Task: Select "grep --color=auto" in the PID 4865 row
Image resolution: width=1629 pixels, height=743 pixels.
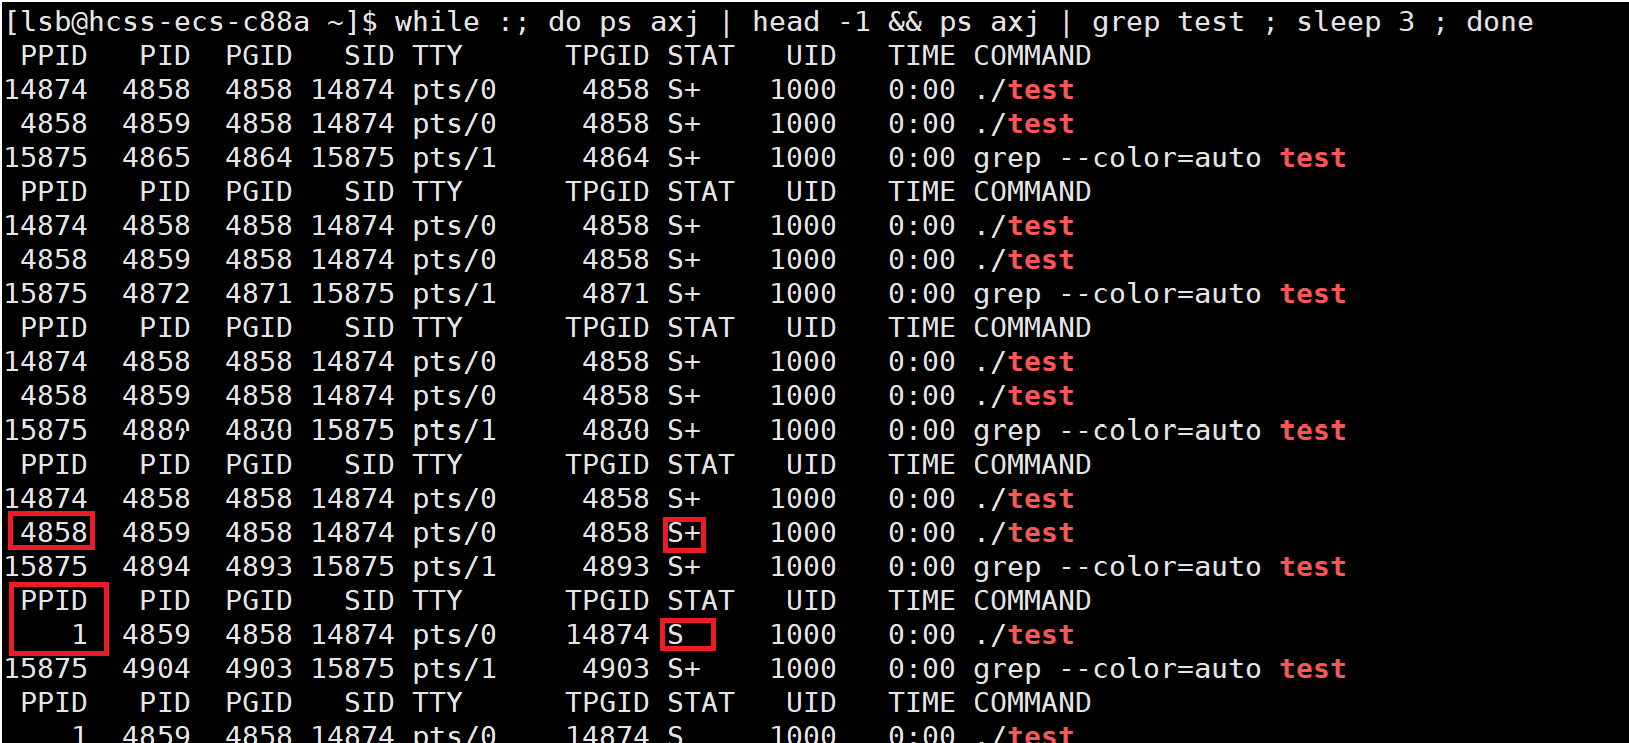Action: point(1117,159)
